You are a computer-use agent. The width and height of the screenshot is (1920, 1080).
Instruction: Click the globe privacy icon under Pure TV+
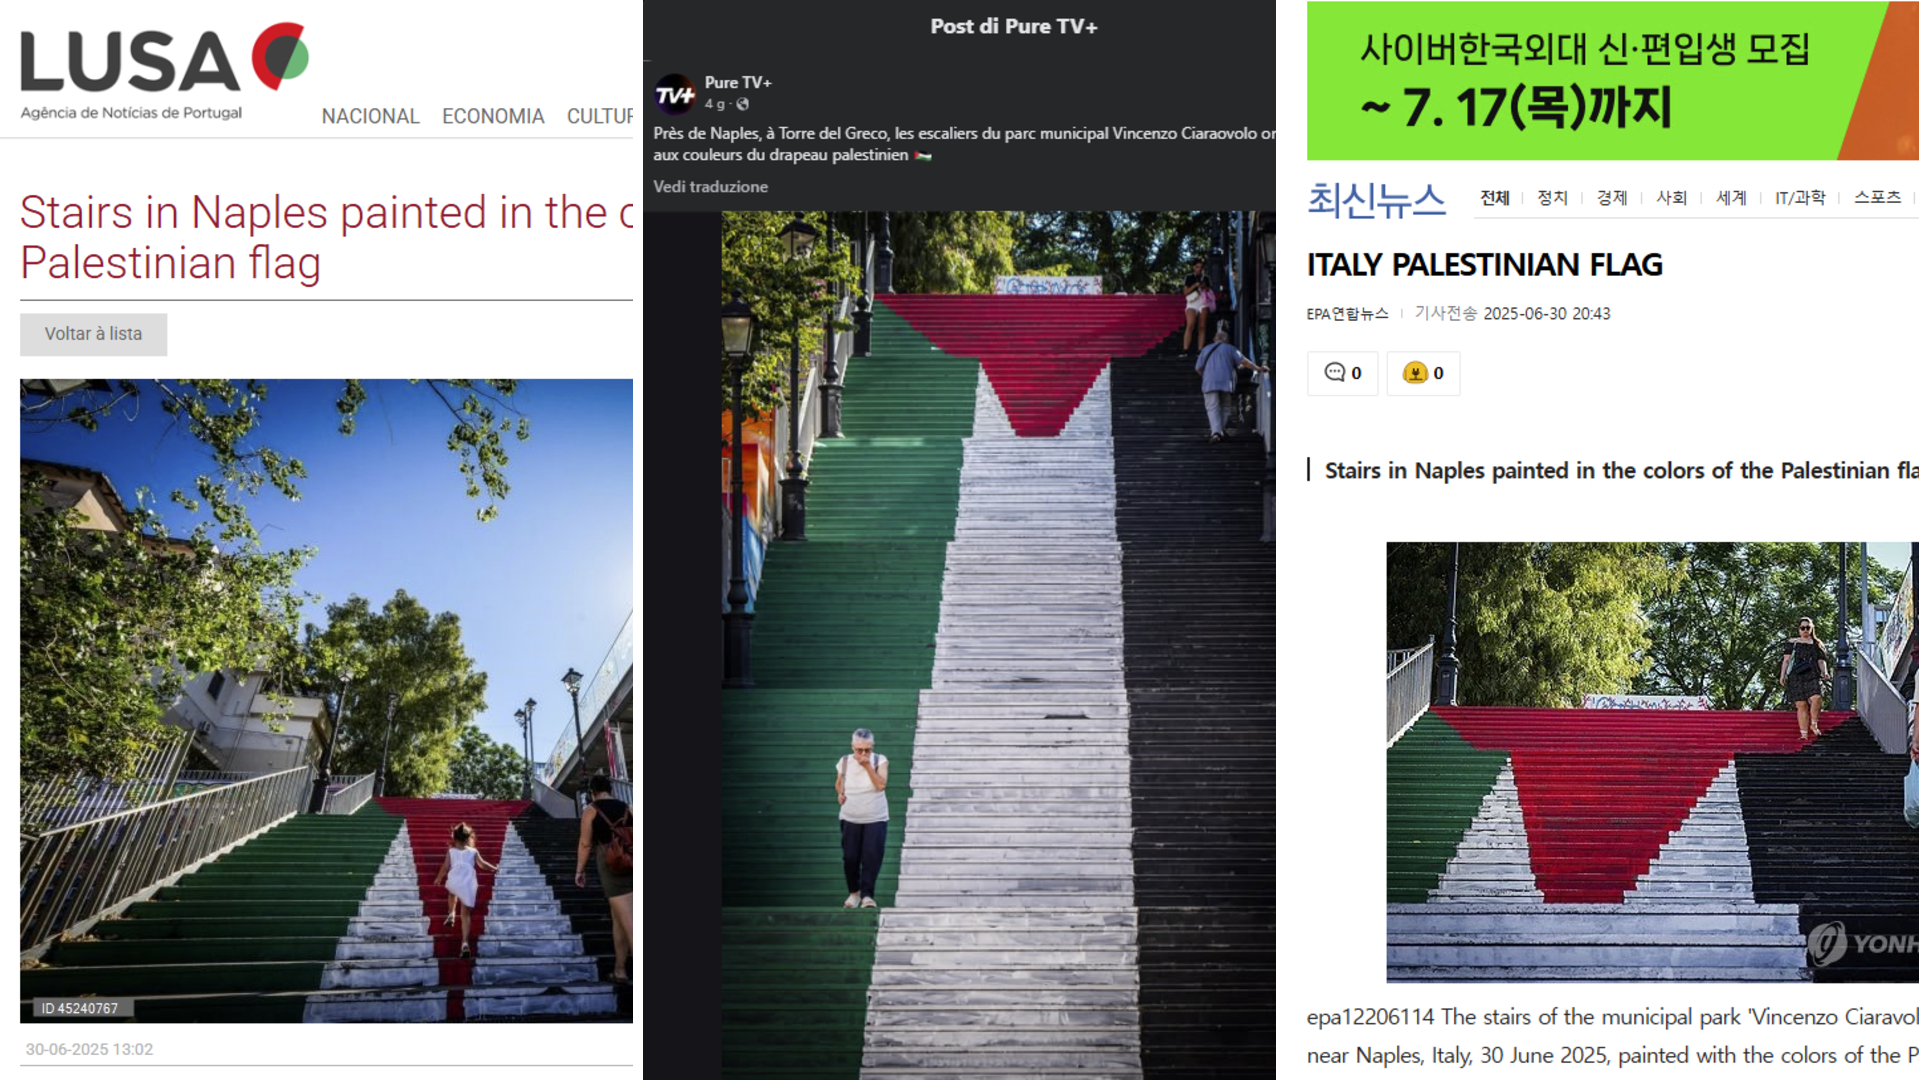point(743,104)
